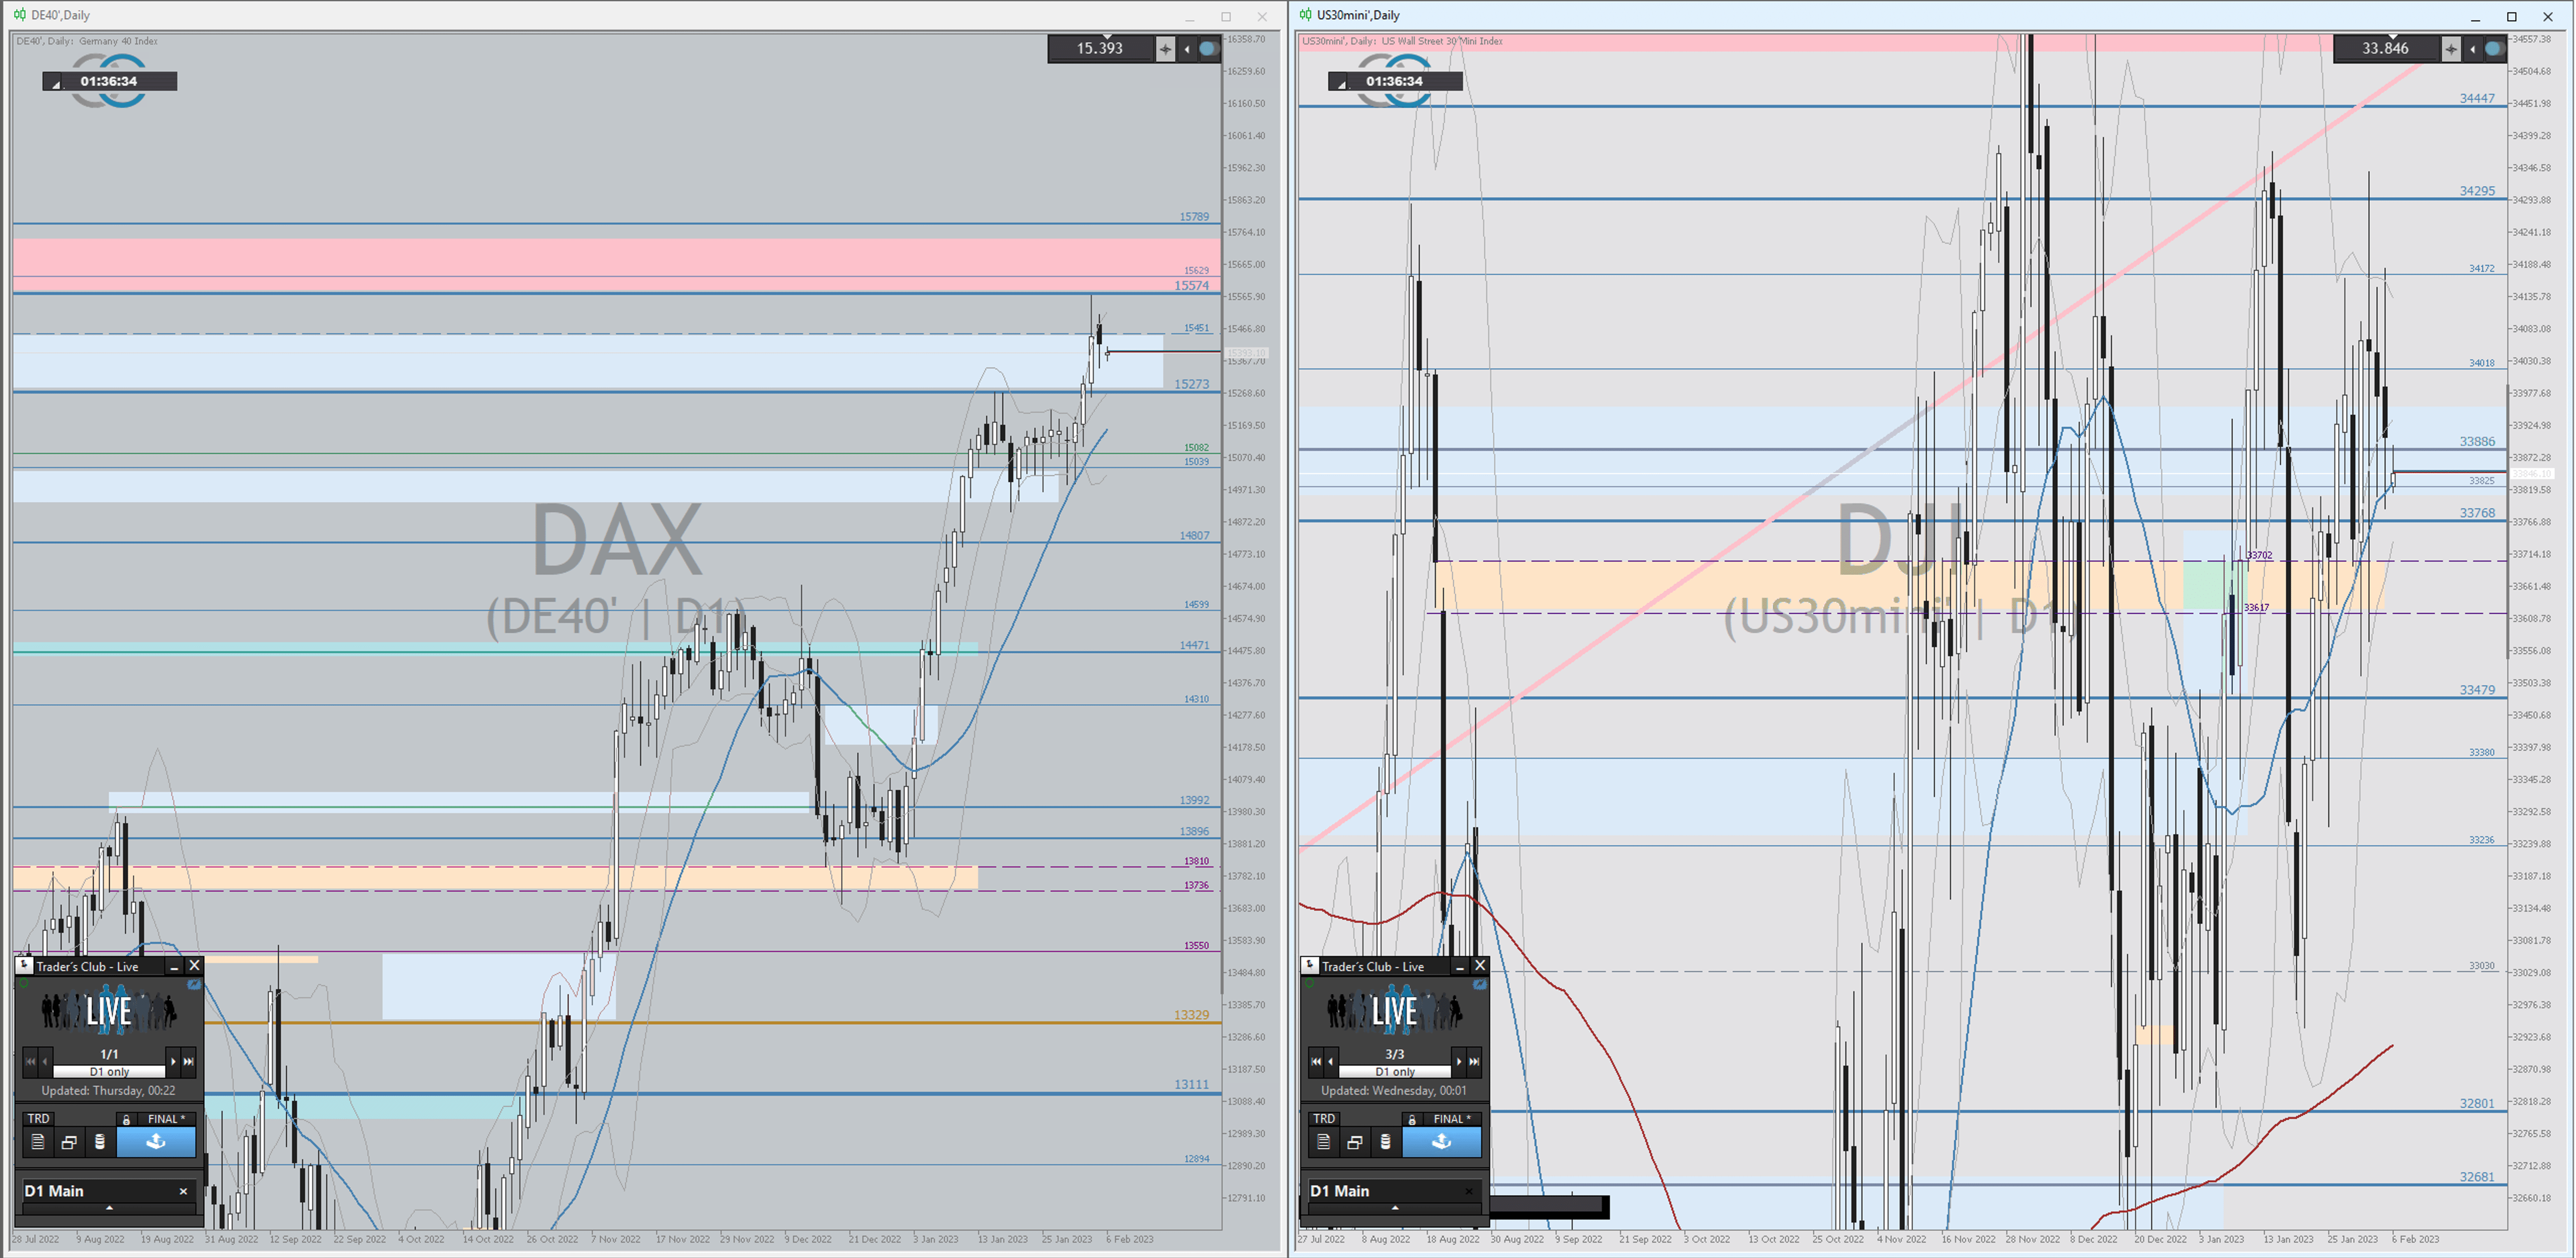
Task: Click the crosshair star icon in US30mini price box
Action: pos(2451,48)
